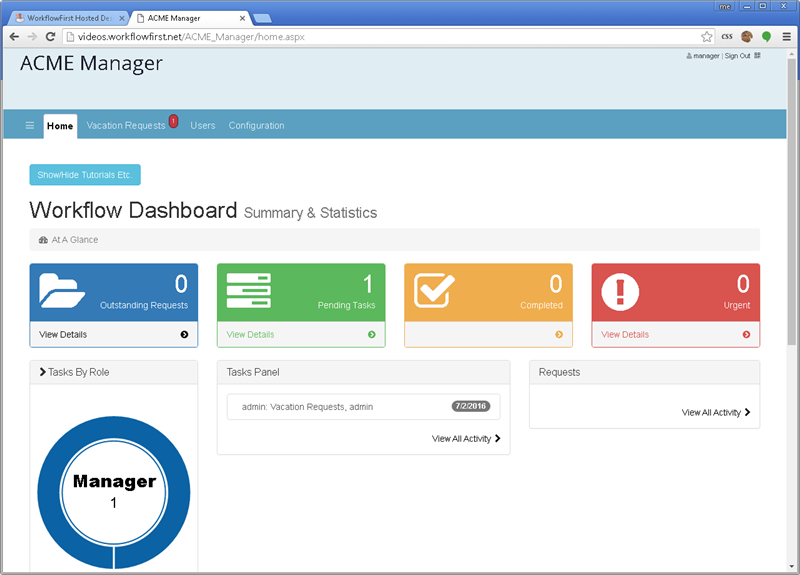
Task: Click the user icon beside manager
Action: click(689, 56)
